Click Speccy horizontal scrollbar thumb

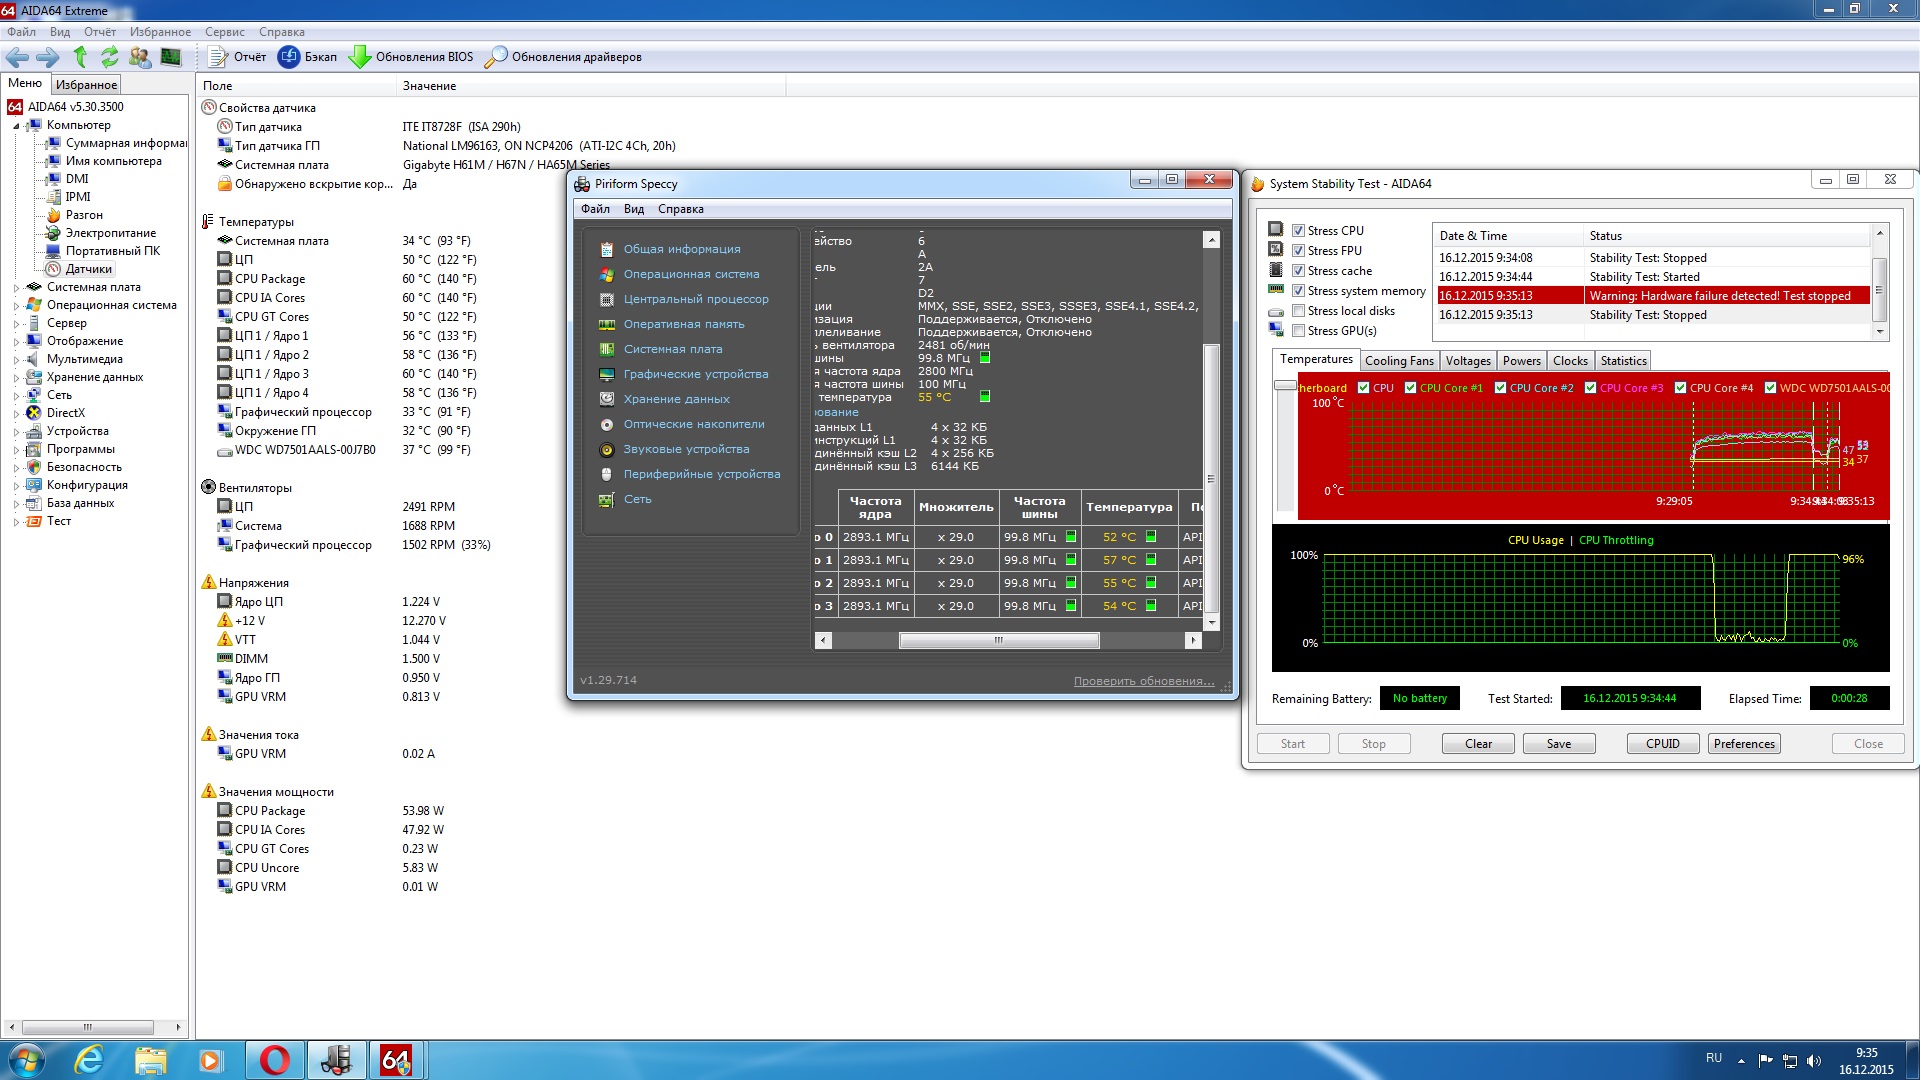[x=998, y=640]
